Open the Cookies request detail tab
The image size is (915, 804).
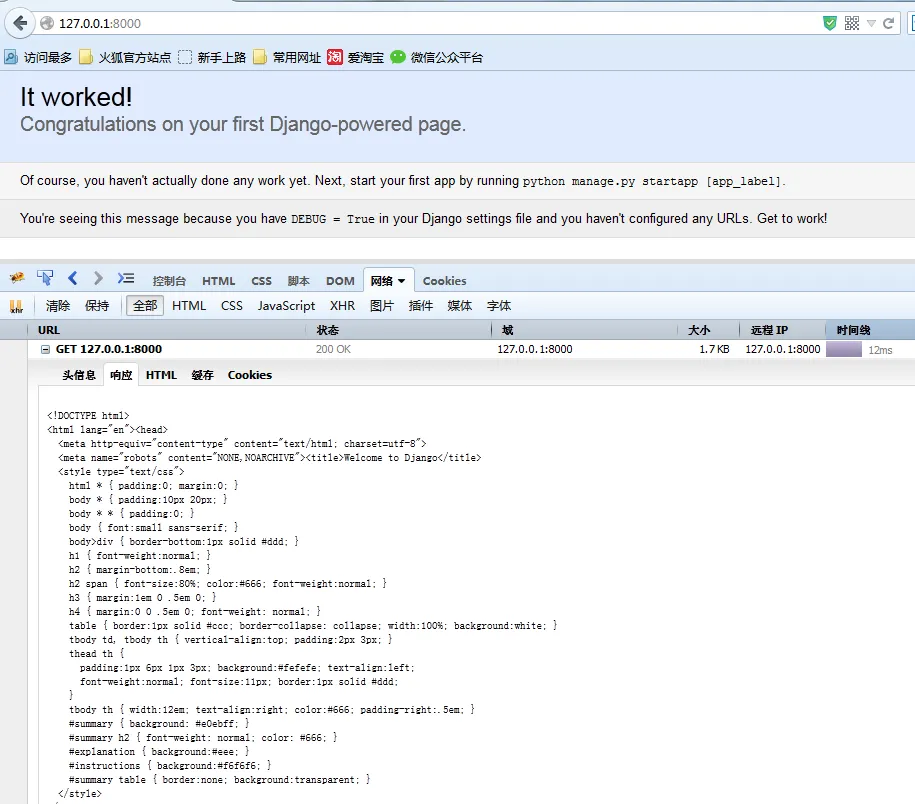(x=250, y=375)
